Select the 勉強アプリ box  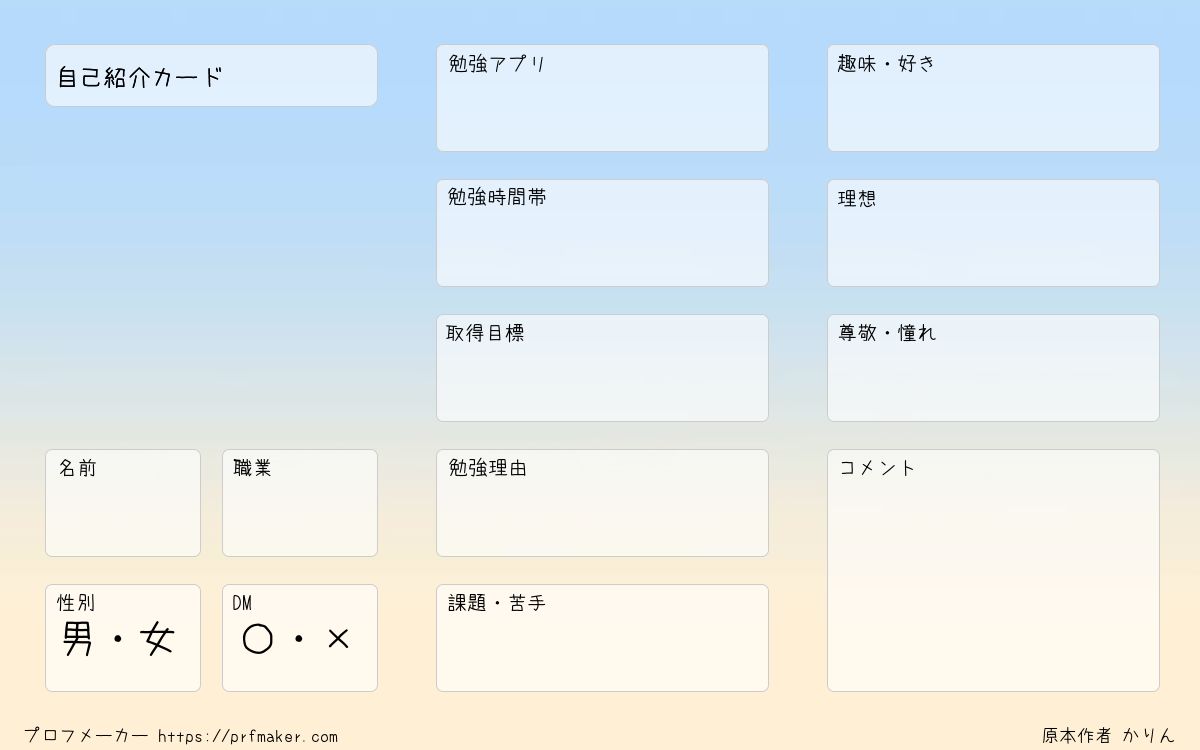tap(602, 98)
